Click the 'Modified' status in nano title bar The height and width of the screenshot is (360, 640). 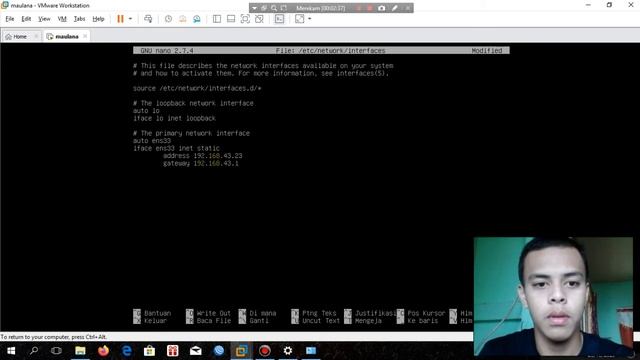coord(487,51)
